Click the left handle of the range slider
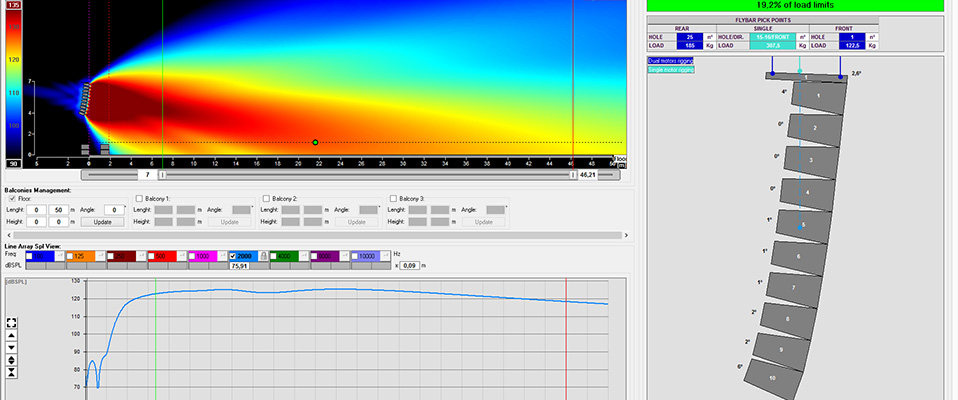 [x=162, y=175]
